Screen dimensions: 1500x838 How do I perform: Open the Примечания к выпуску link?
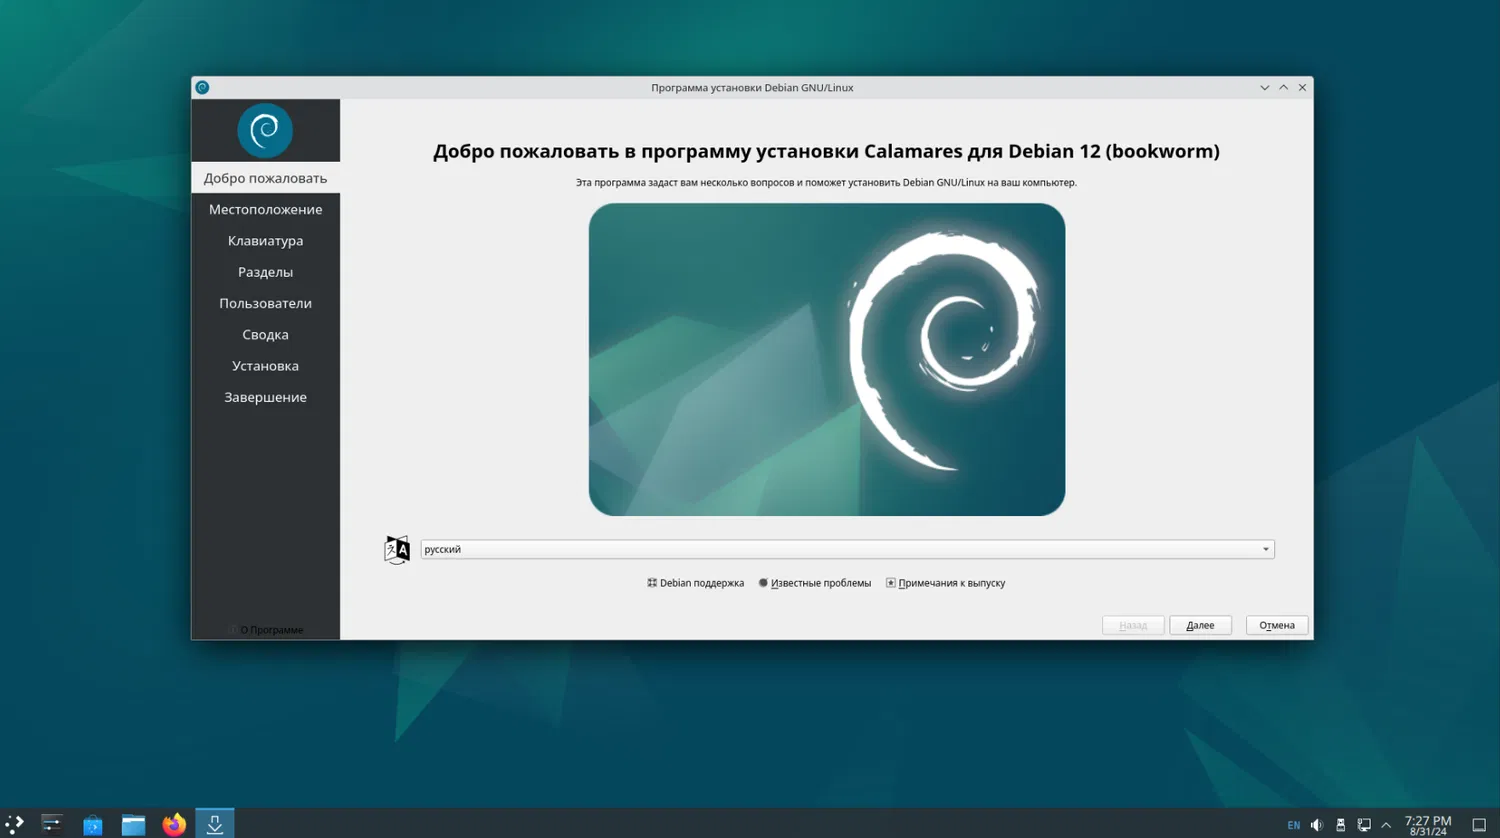tap(945, 583)
